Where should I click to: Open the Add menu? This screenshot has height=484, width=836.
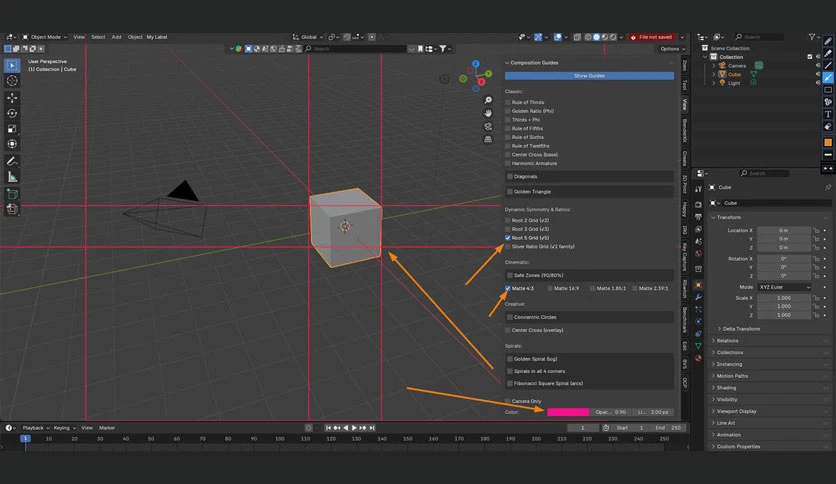[x=116, y=37]
